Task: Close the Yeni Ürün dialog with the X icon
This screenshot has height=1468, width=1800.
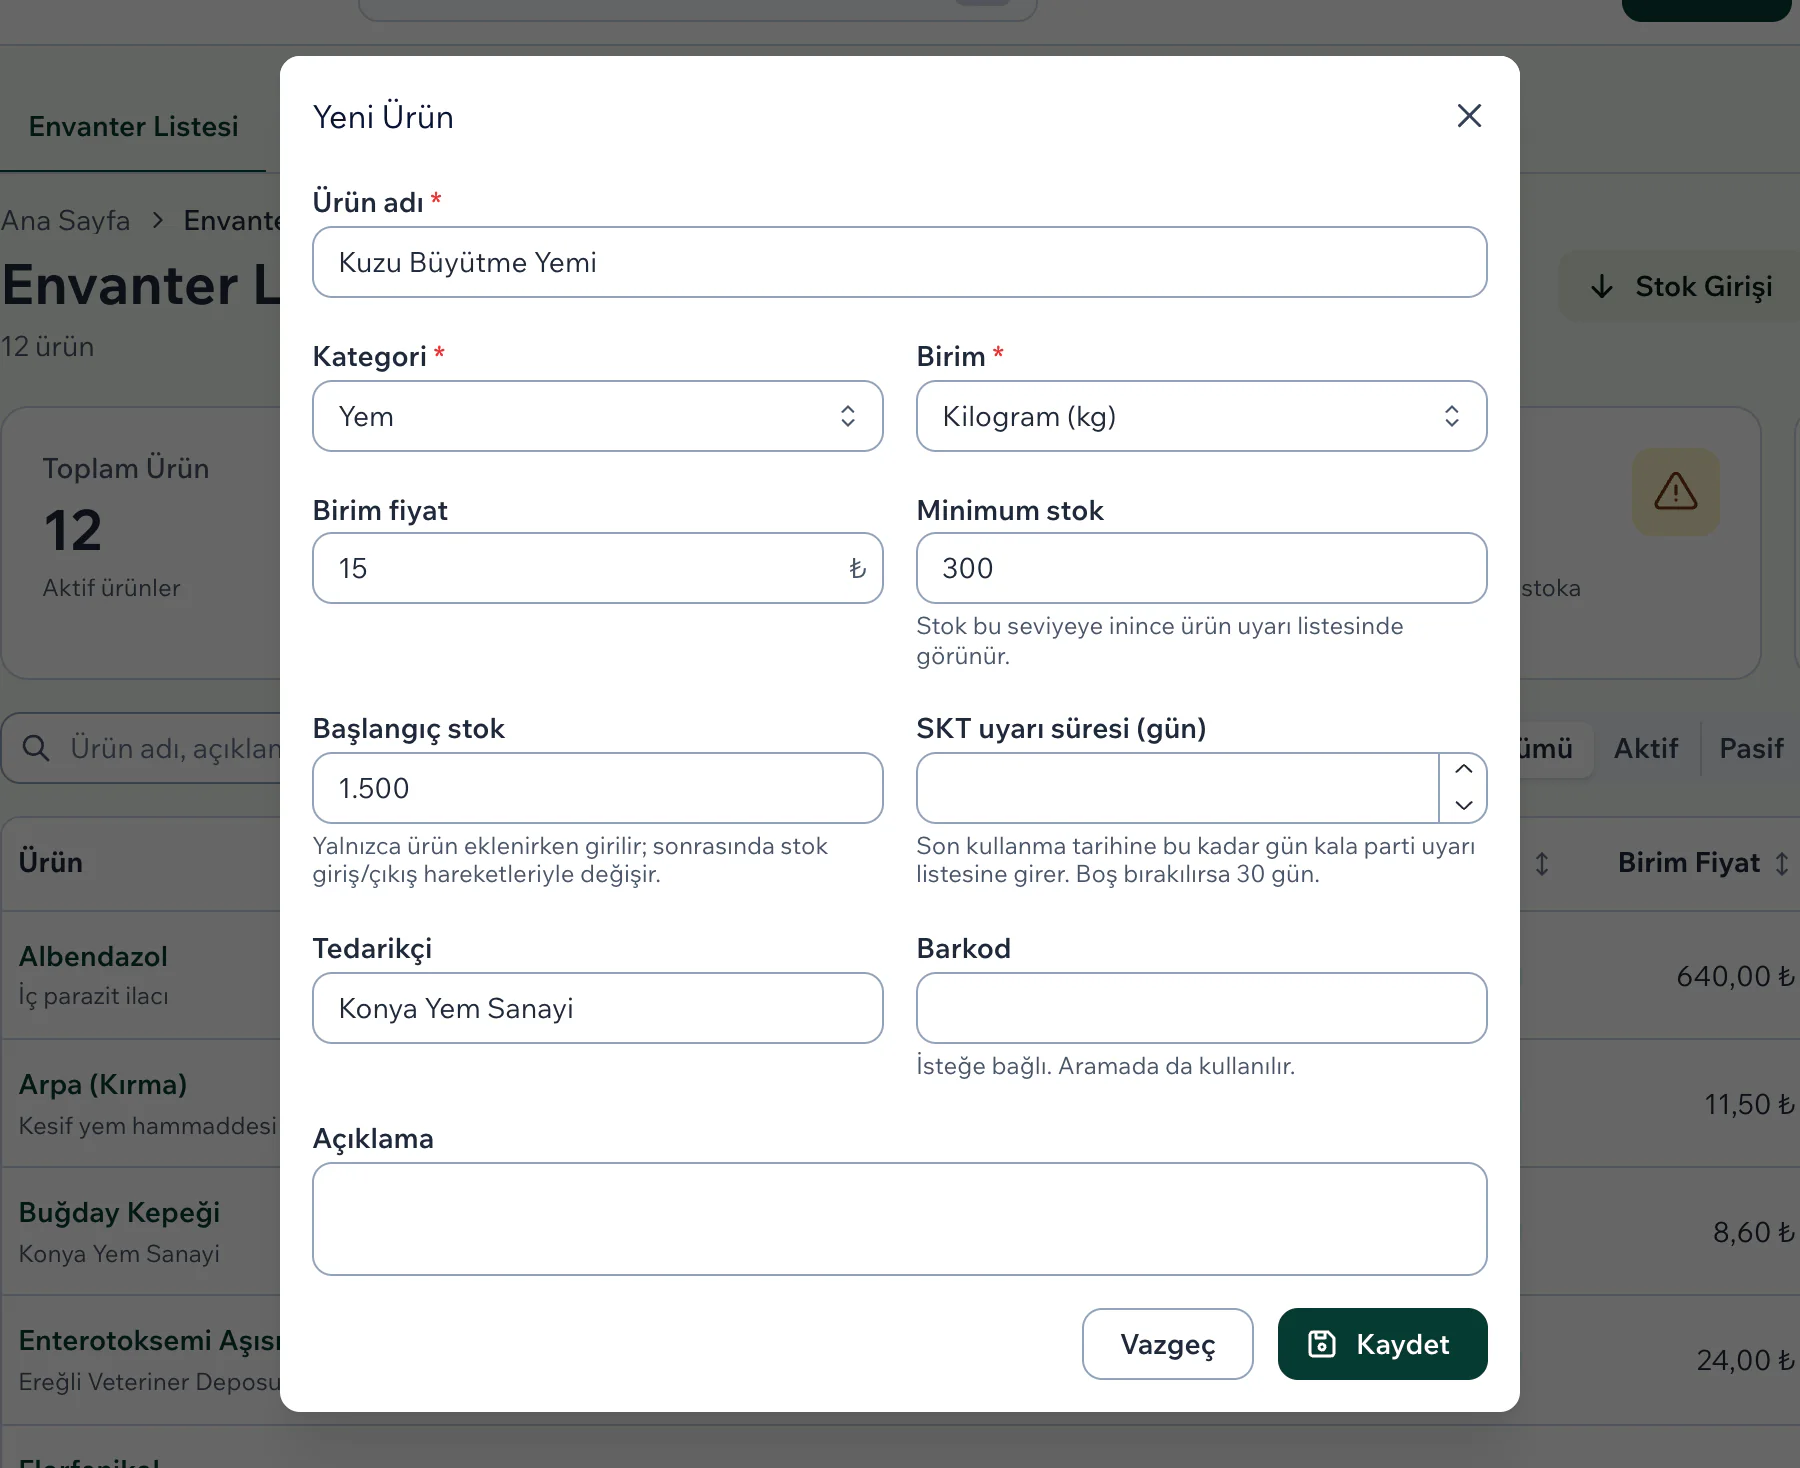Action: (1469, 116)
